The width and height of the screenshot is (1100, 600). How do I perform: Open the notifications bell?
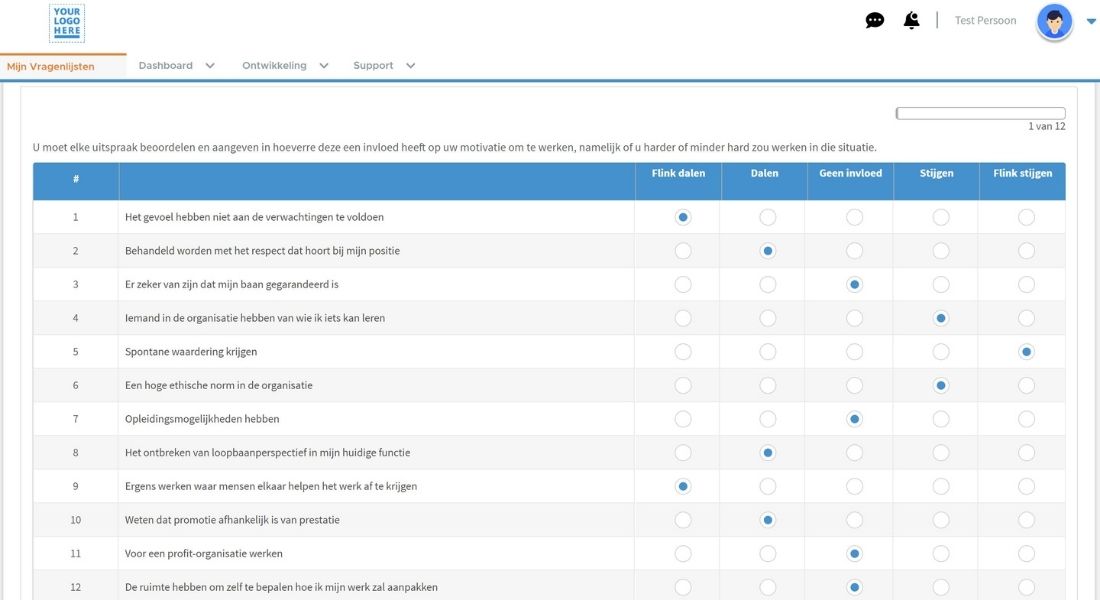tap(911, 21)
